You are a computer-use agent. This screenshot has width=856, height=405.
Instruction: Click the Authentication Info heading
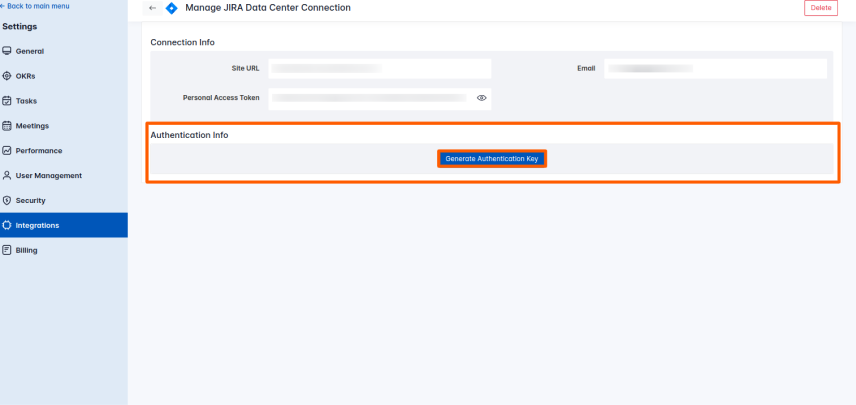click(x=189, y=135)
